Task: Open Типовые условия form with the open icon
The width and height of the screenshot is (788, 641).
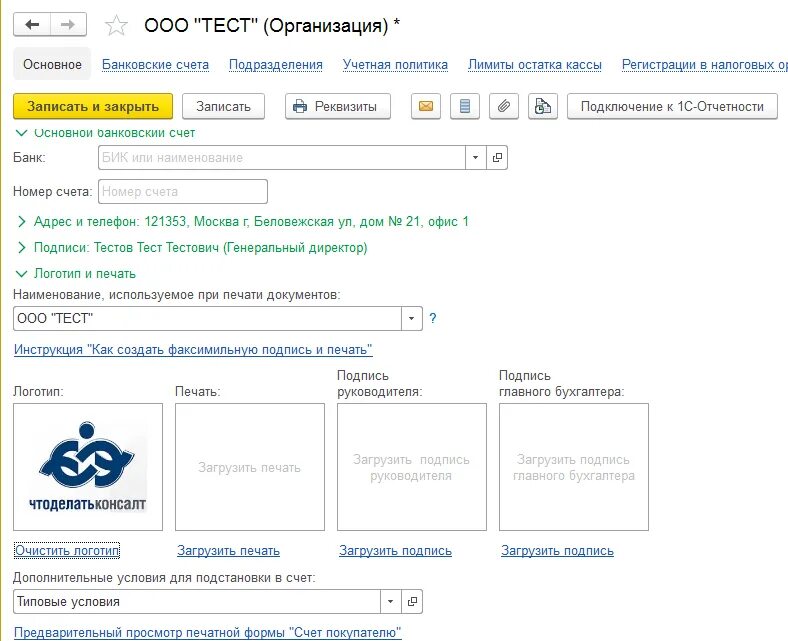Action: (412, 601)
